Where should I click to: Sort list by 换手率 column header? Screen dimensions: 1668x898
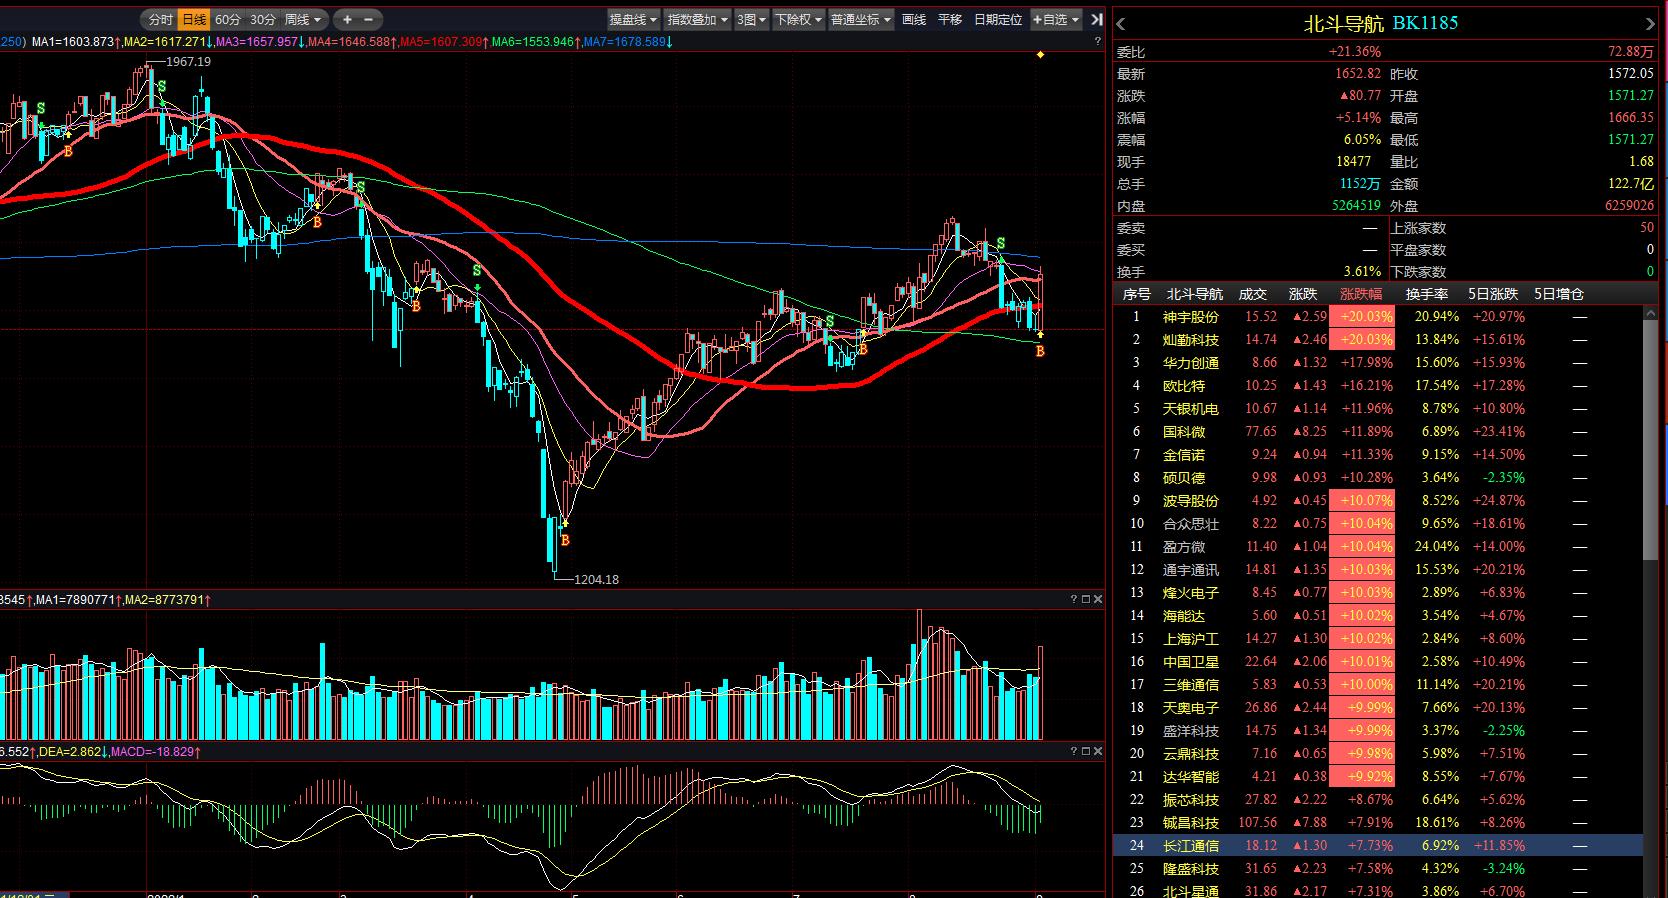[x=1427, y=294]
